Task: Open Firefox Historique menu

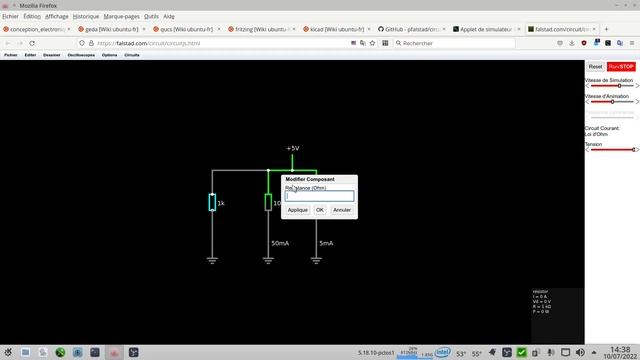Action: coord(86,16)
